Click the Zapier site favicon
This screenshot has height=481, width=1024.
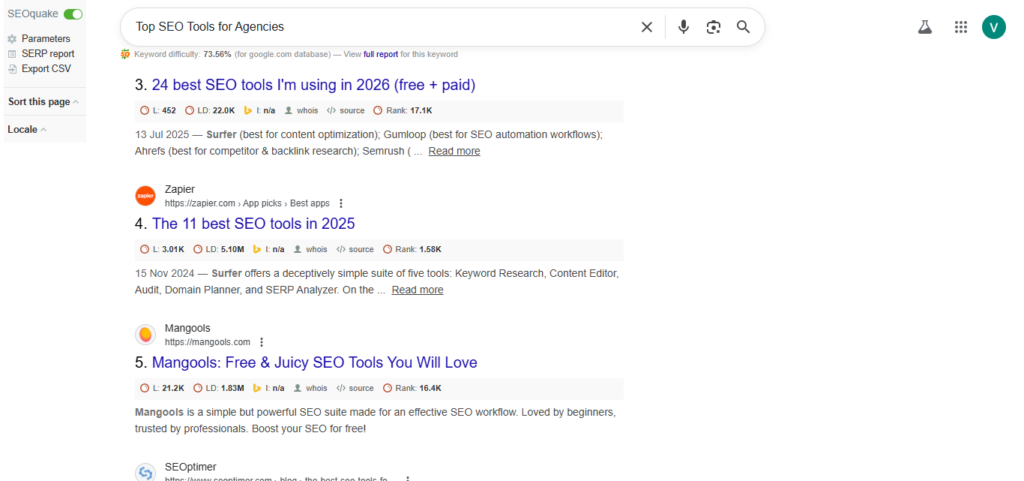point(145,196)
